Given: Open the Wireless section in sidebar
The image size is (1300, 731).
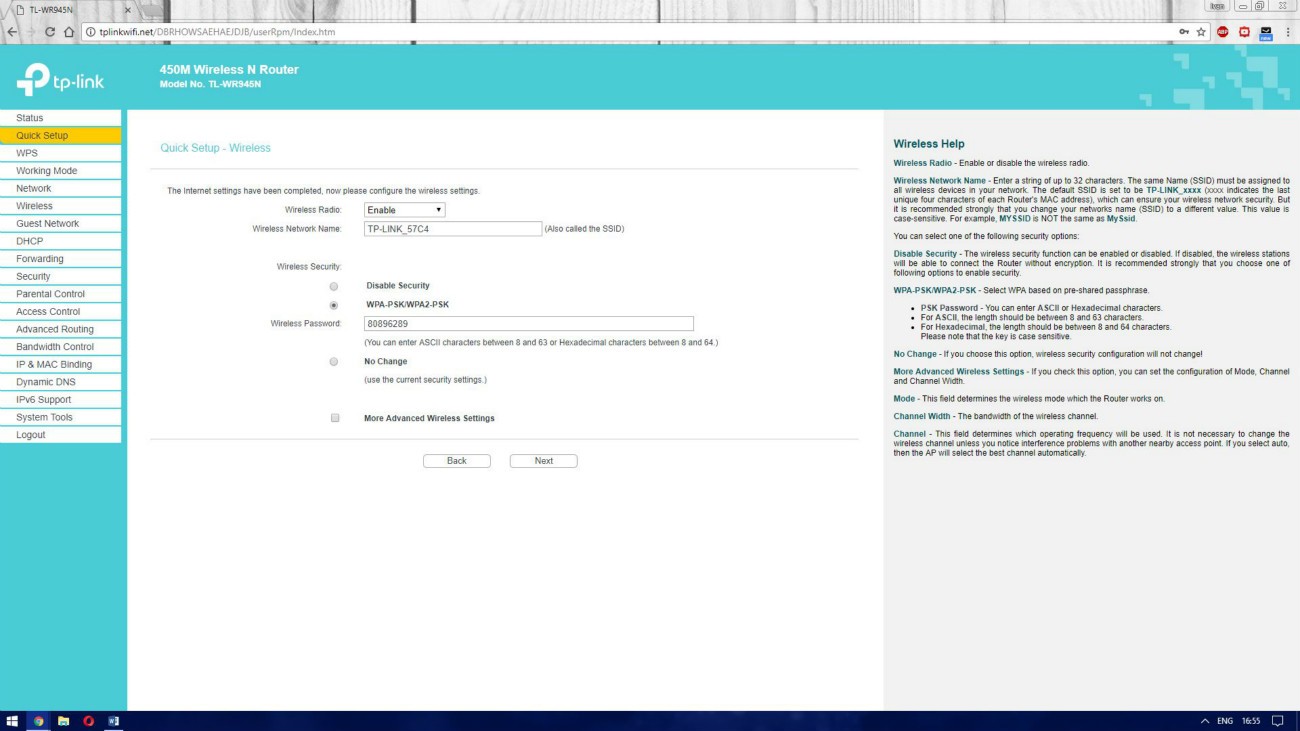Looking at the screenshot, I should coord(34,206).
